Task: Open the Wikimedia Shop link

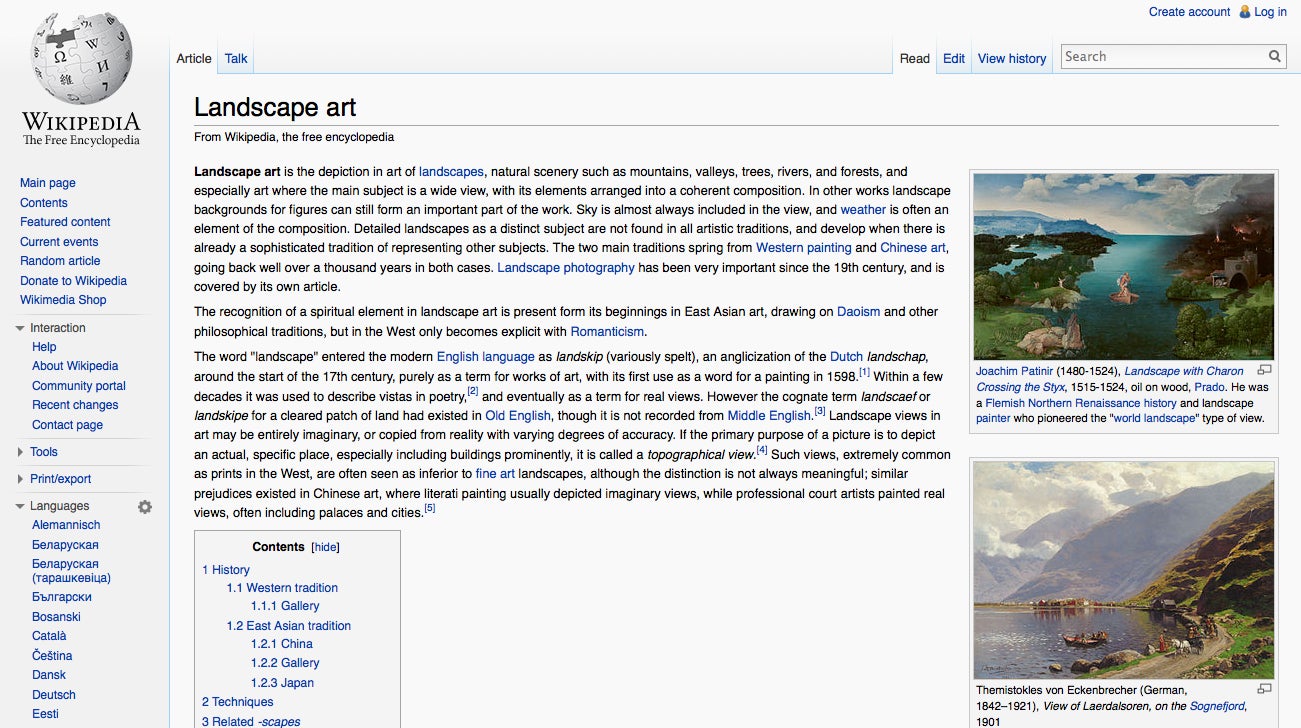Action: click(x=63, y=300)
